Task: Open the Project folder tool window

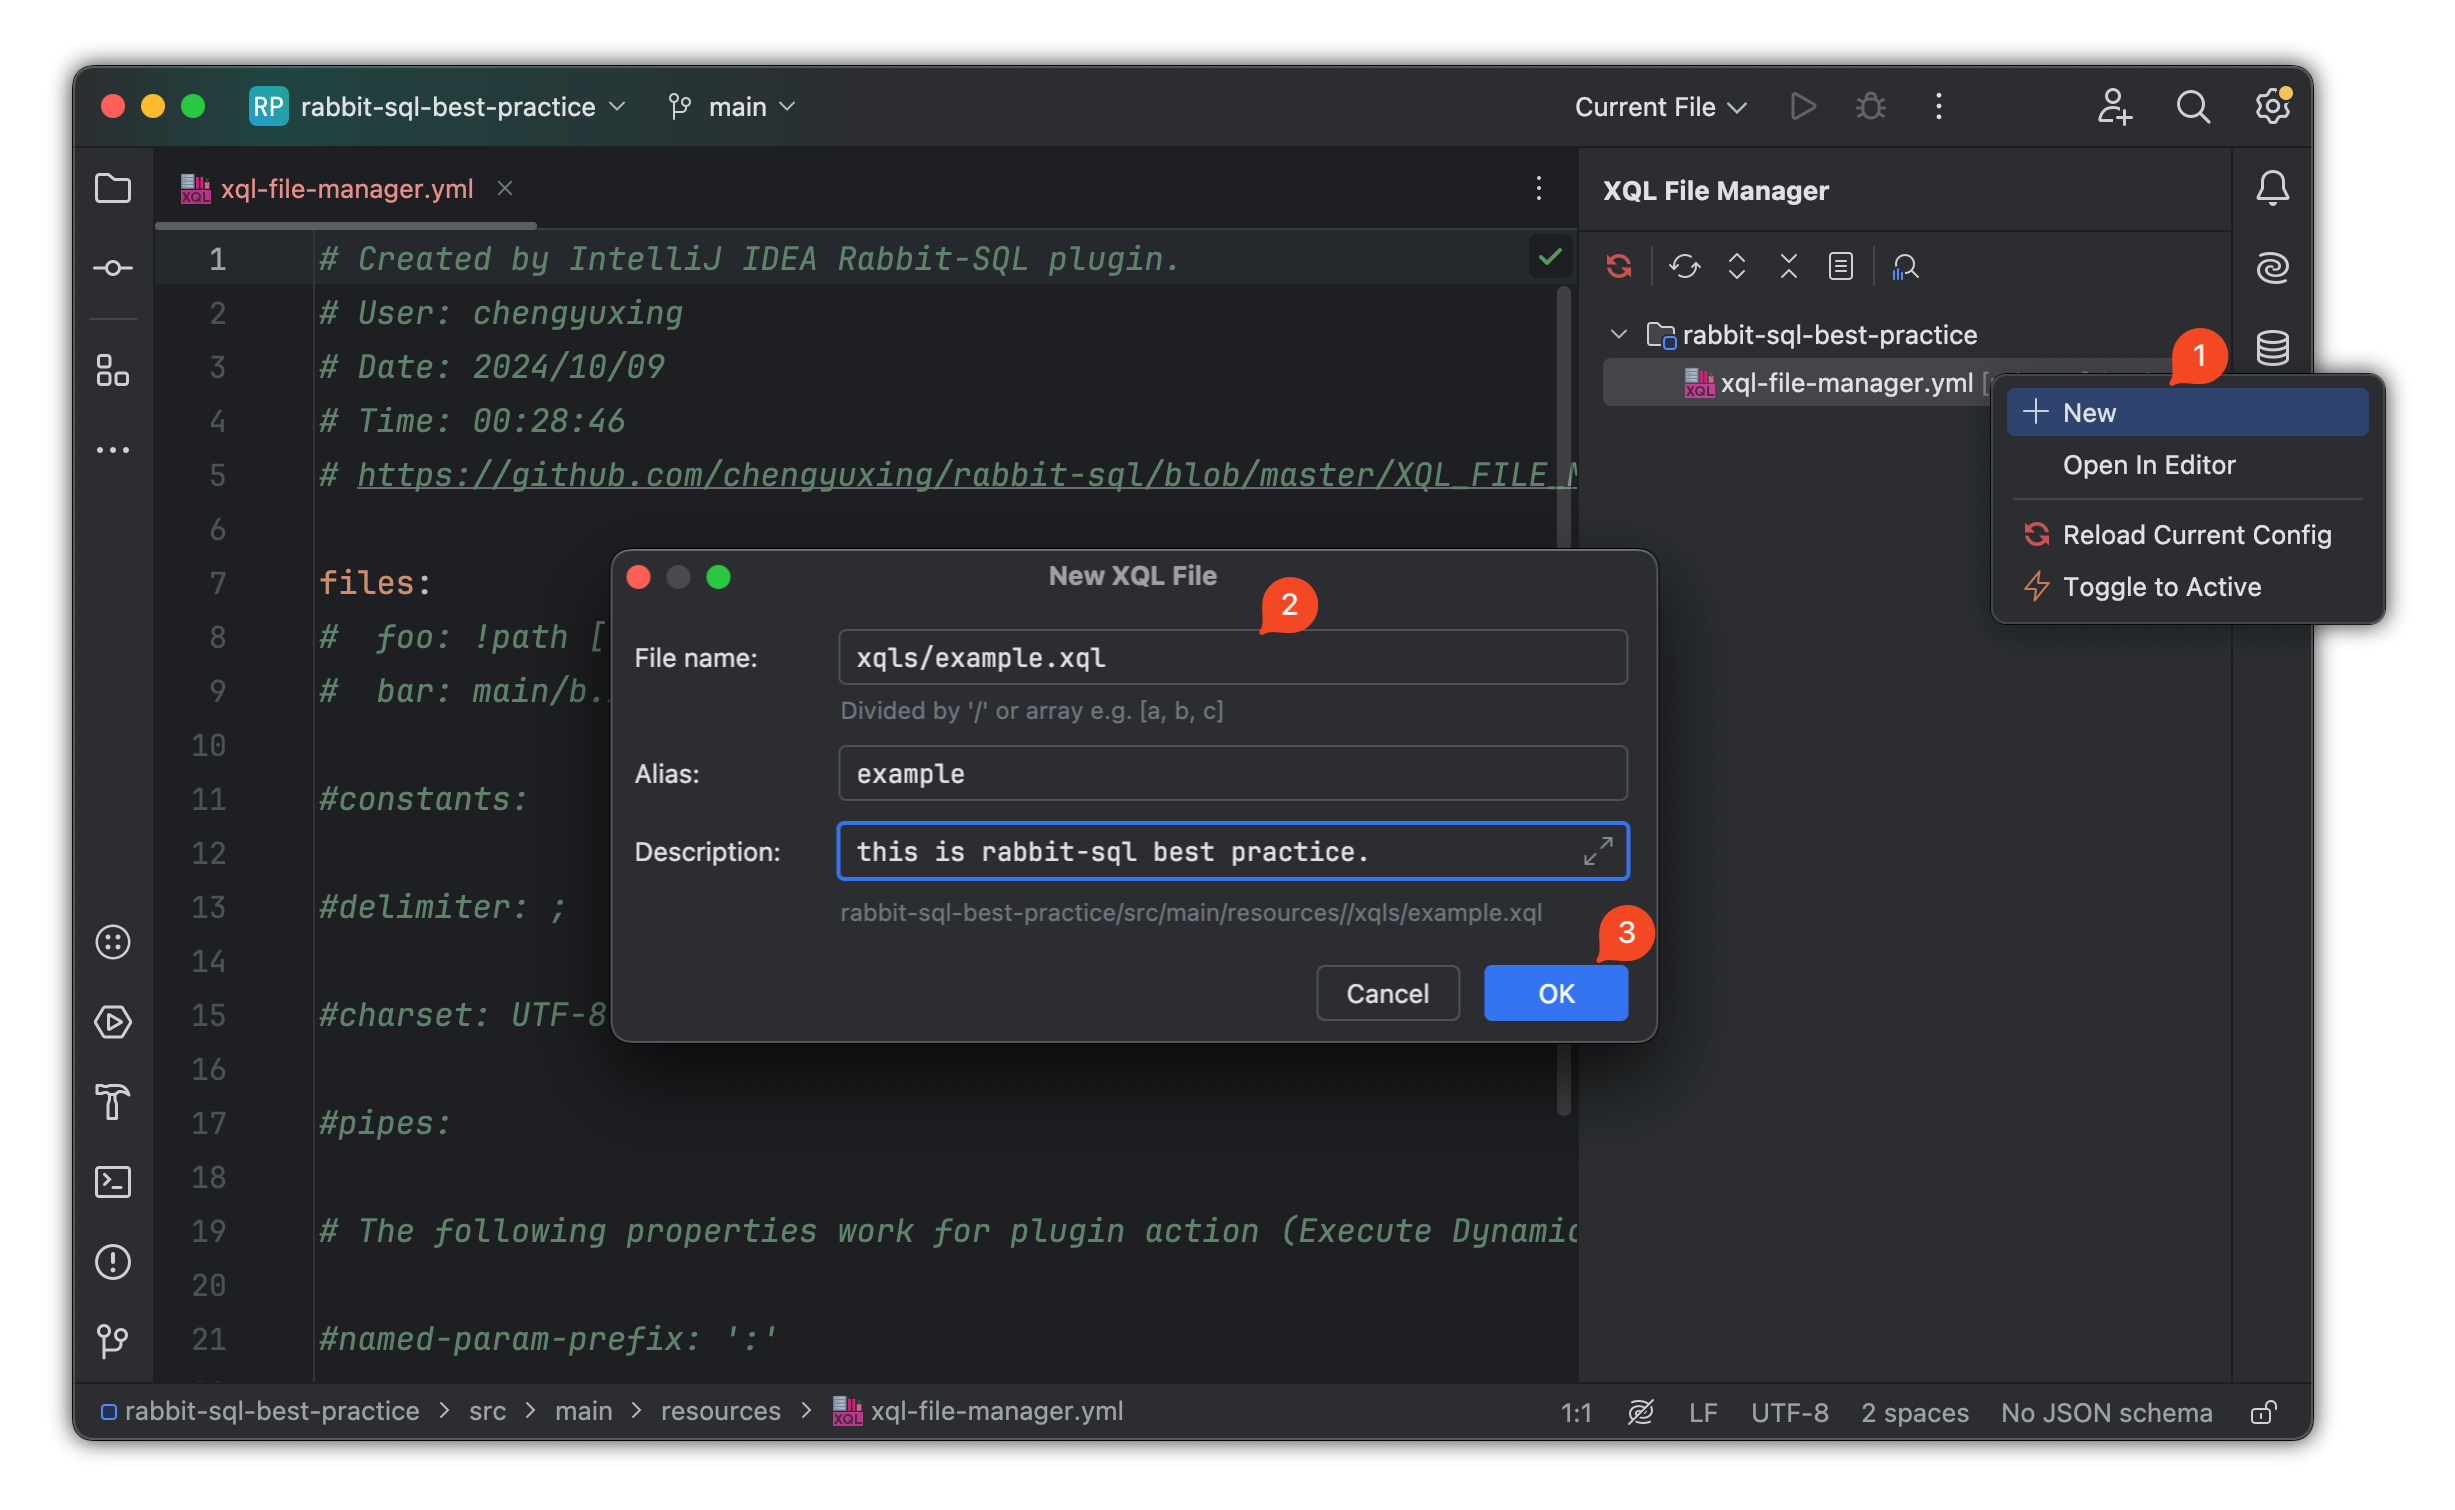Action: (112, 188)
